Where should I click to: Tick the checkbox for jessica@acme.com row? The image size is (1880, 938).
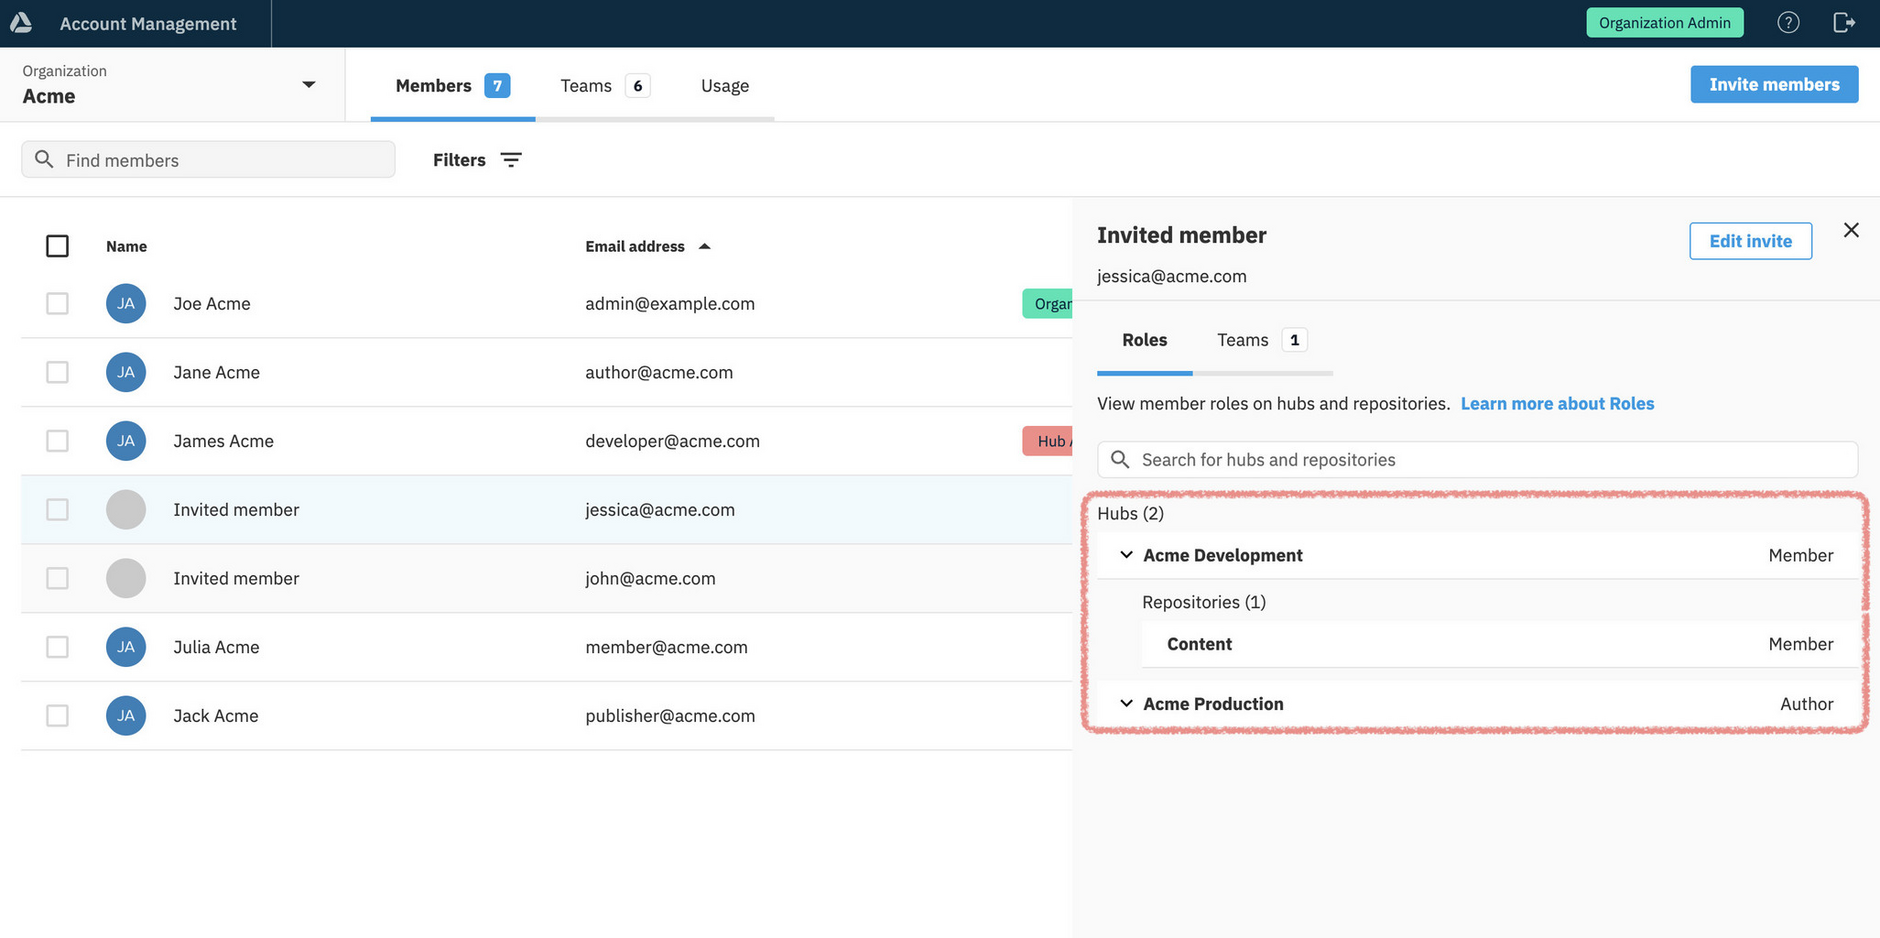point(57,509)
